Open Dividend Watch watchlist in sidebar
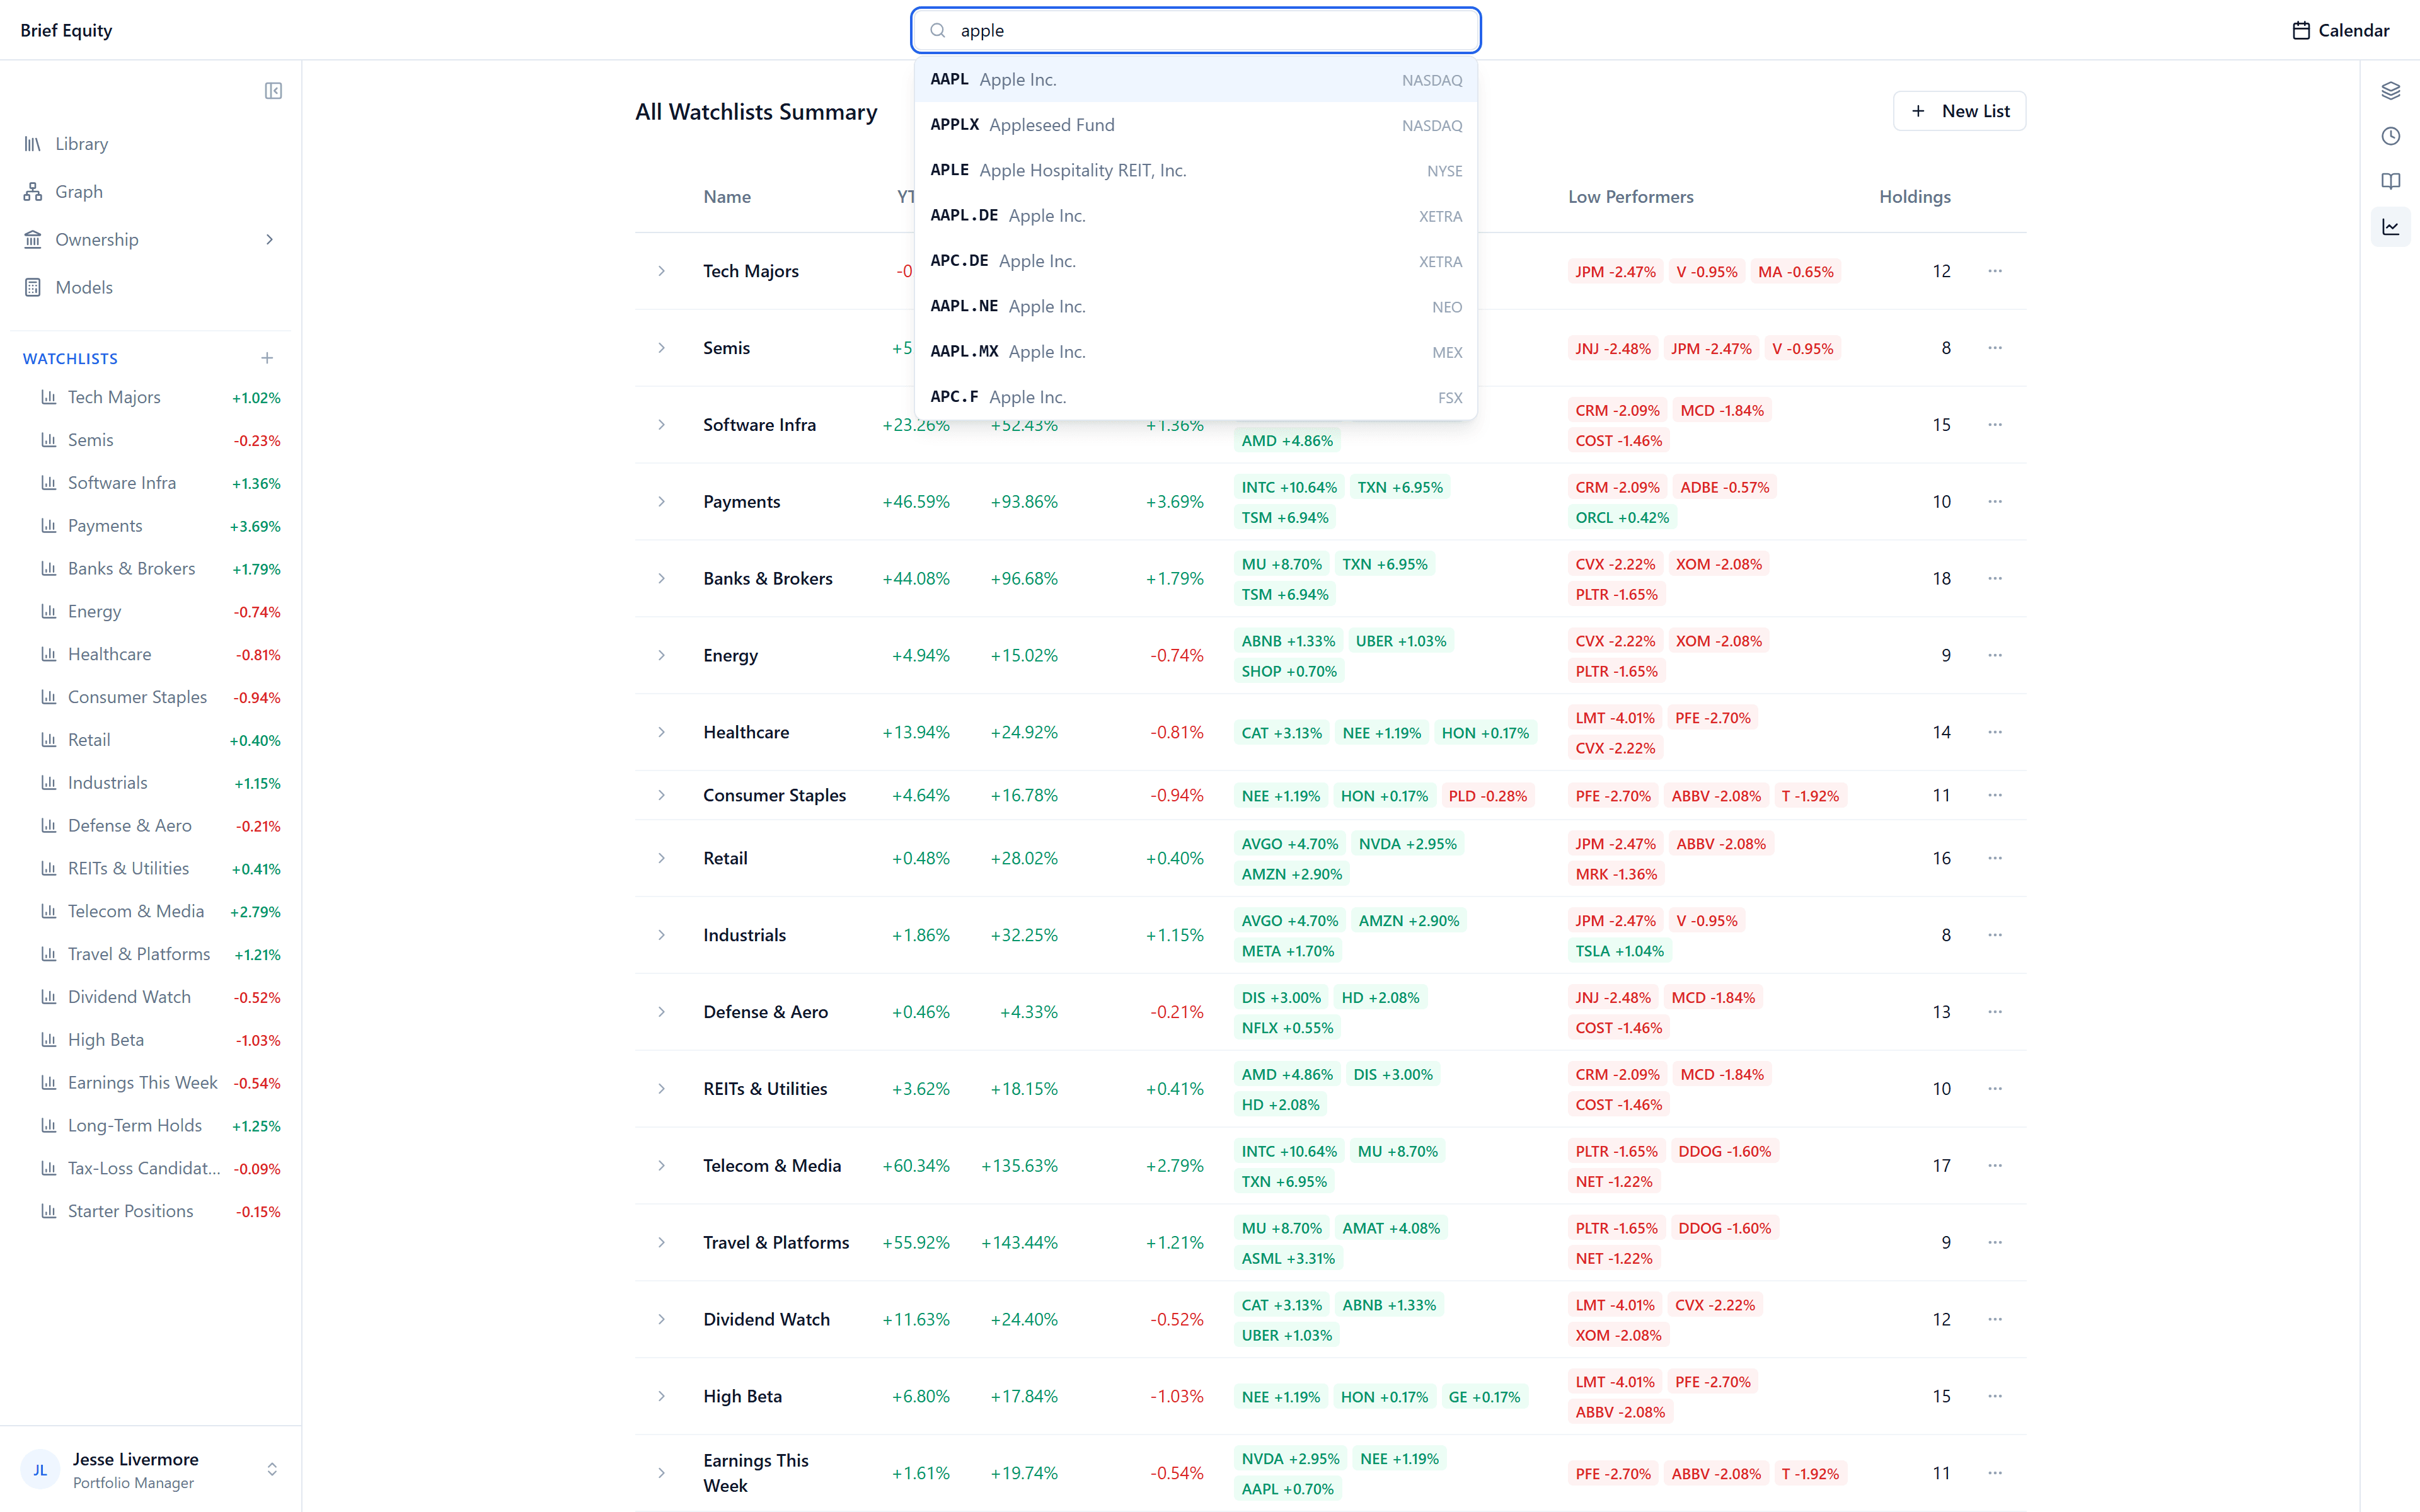The image size is (2420, 1512). 160,998
